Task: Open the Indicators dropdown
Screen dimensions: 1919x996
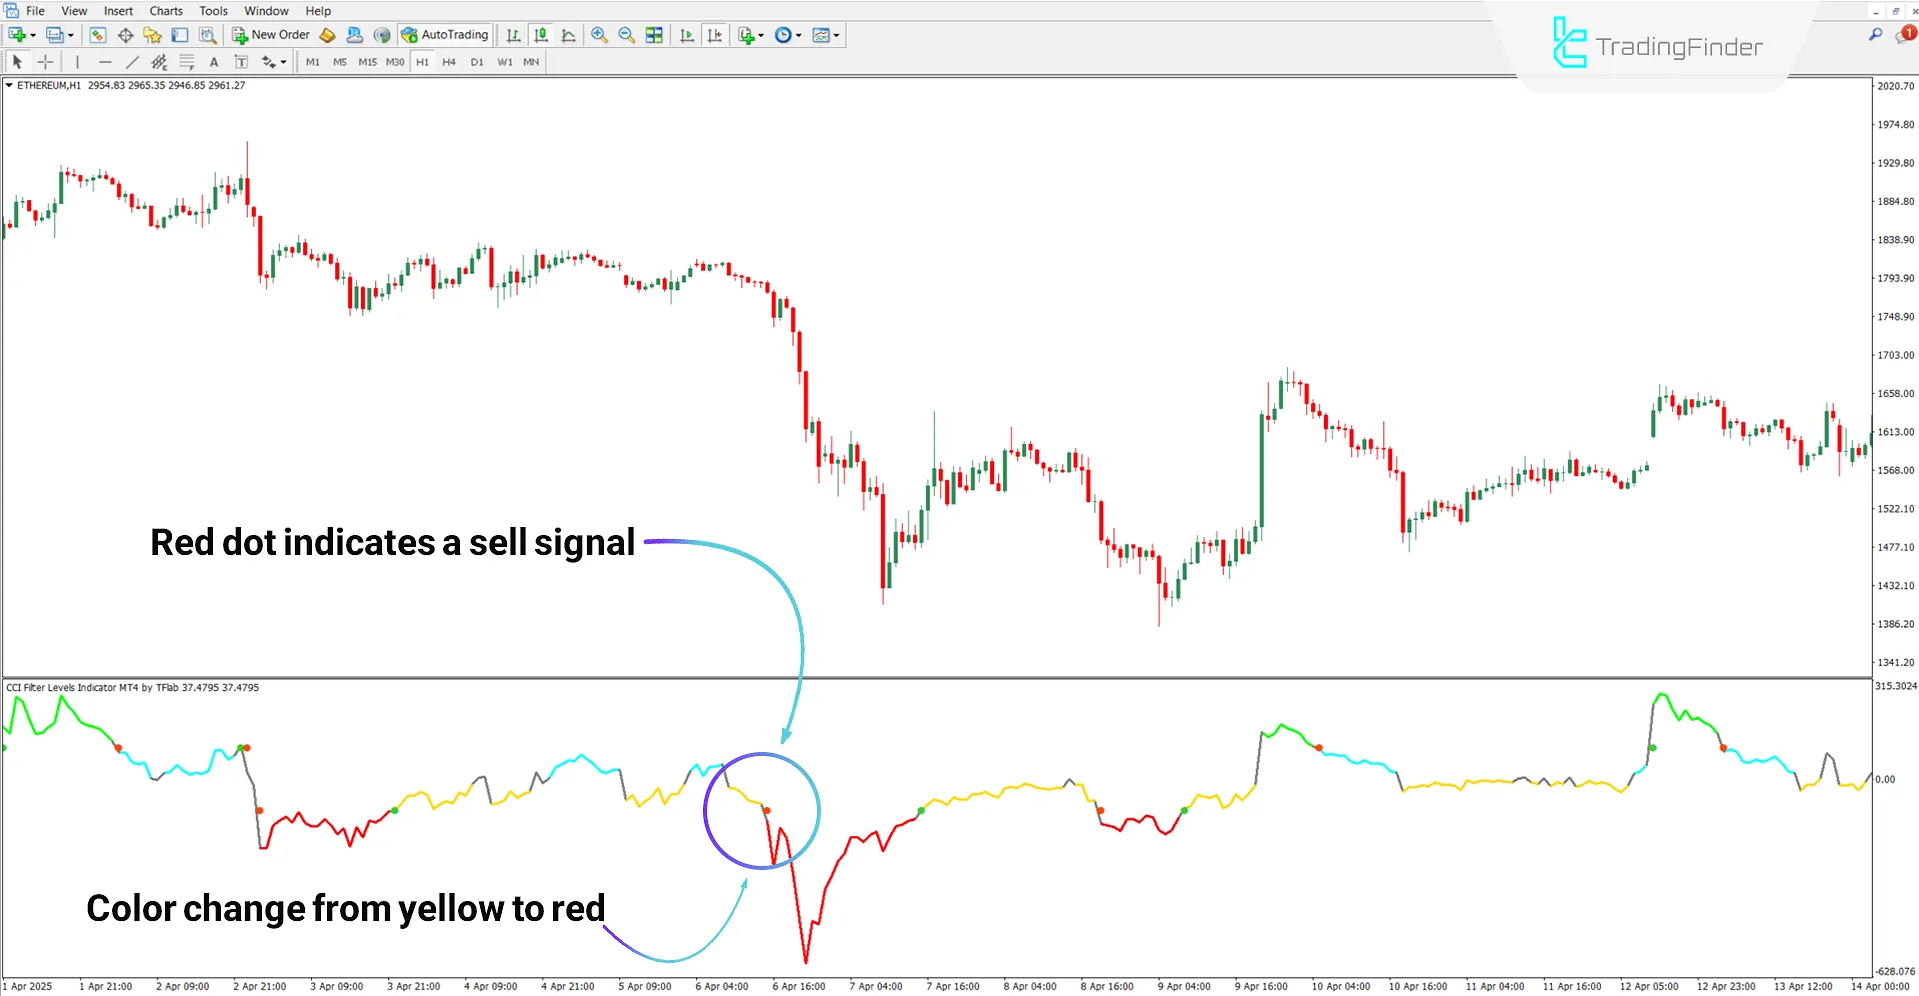Action: 749,34
